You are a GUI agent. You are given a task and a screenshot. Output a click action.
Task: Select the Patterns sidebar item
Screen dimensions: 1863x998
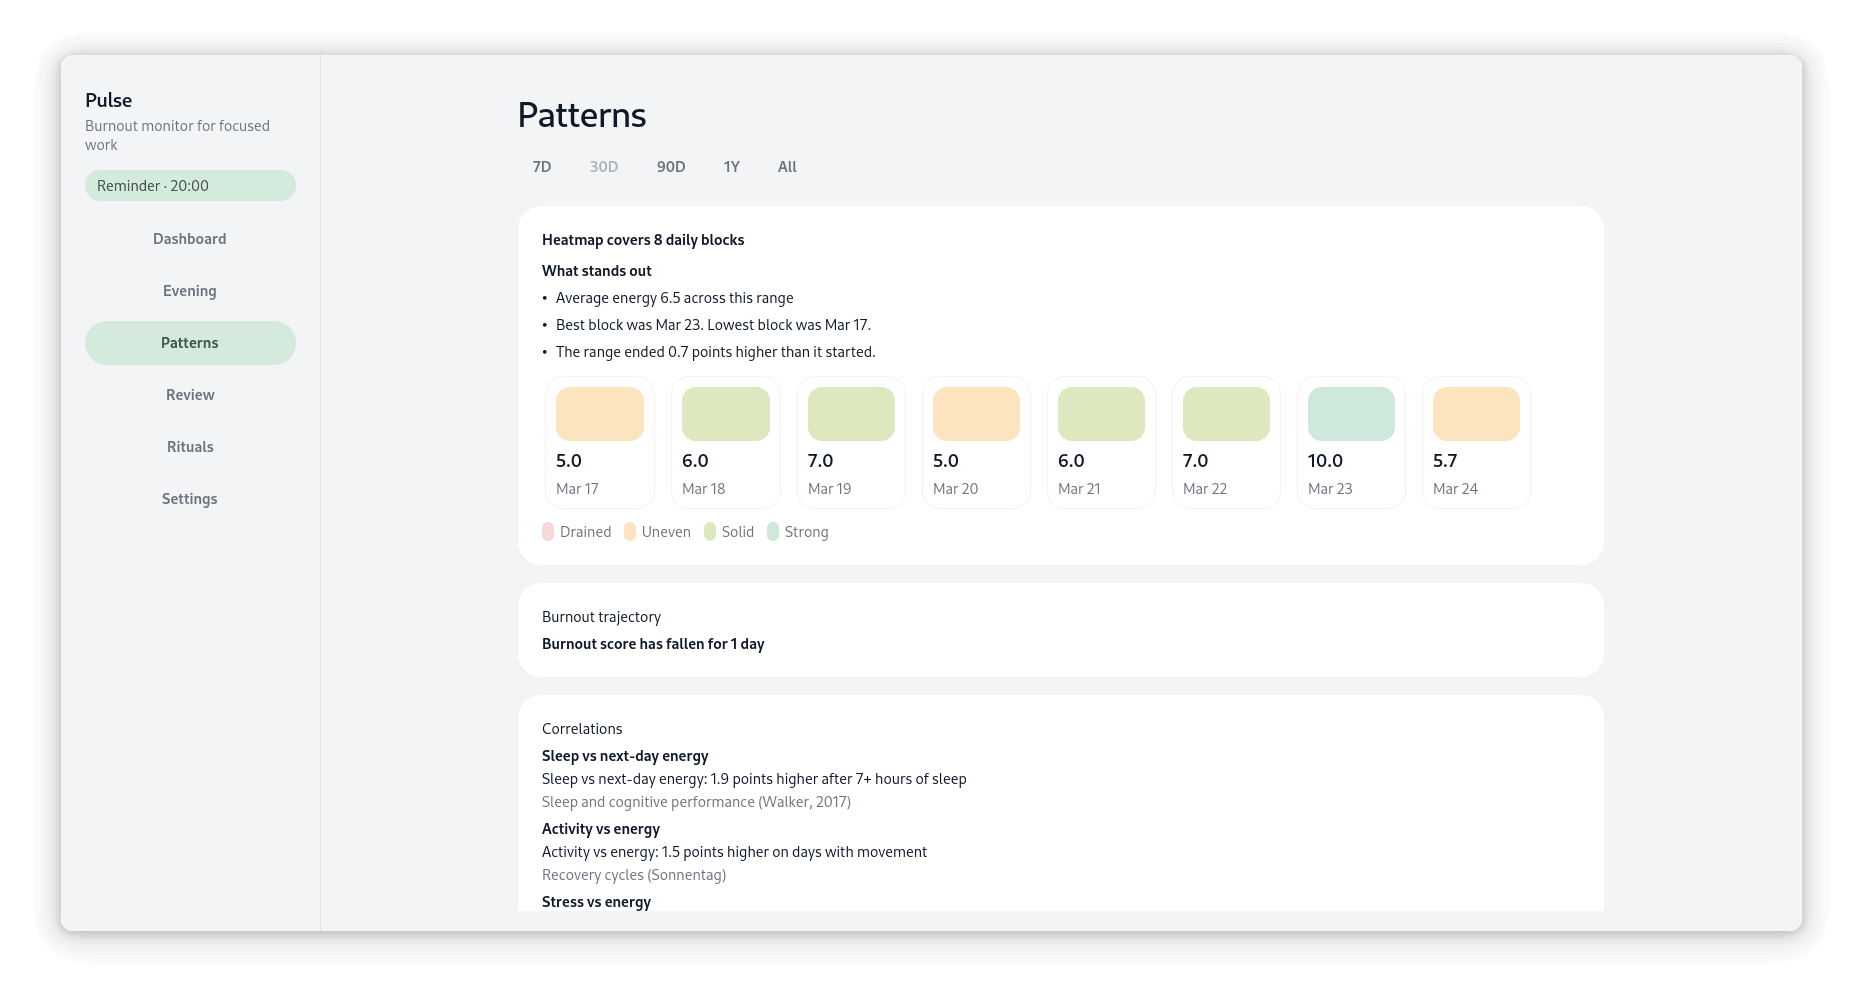[189, 343]
